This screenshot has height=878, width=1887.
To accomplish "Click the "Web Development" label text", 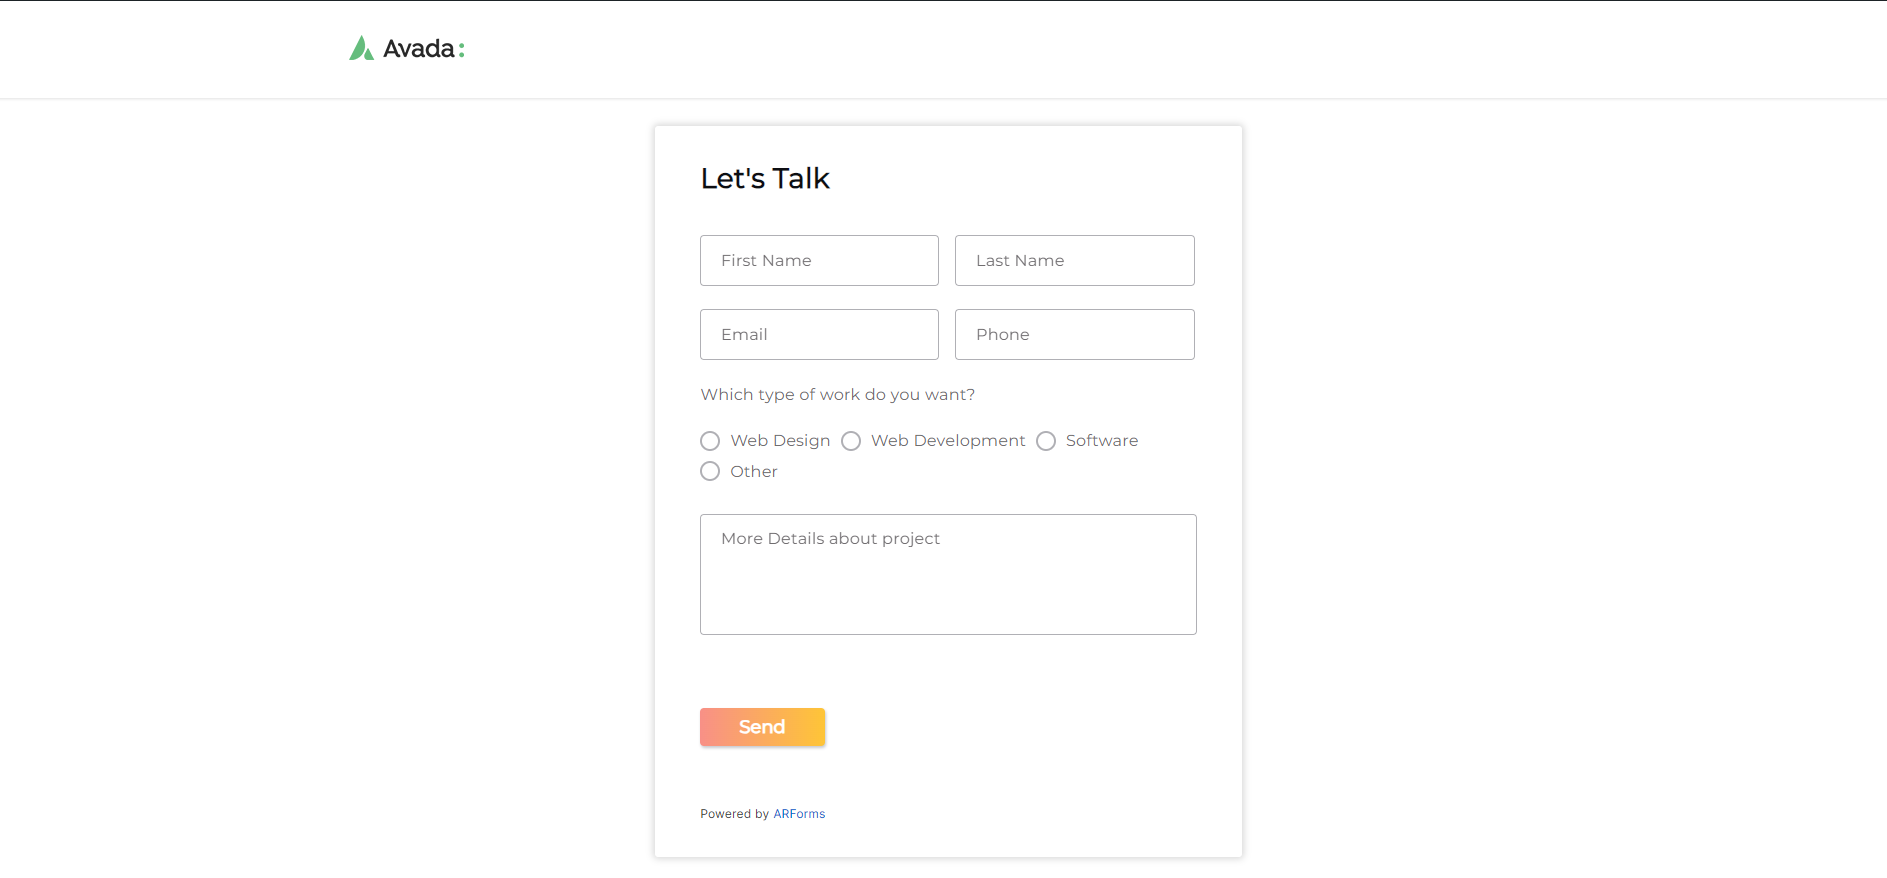I will 948,441.
